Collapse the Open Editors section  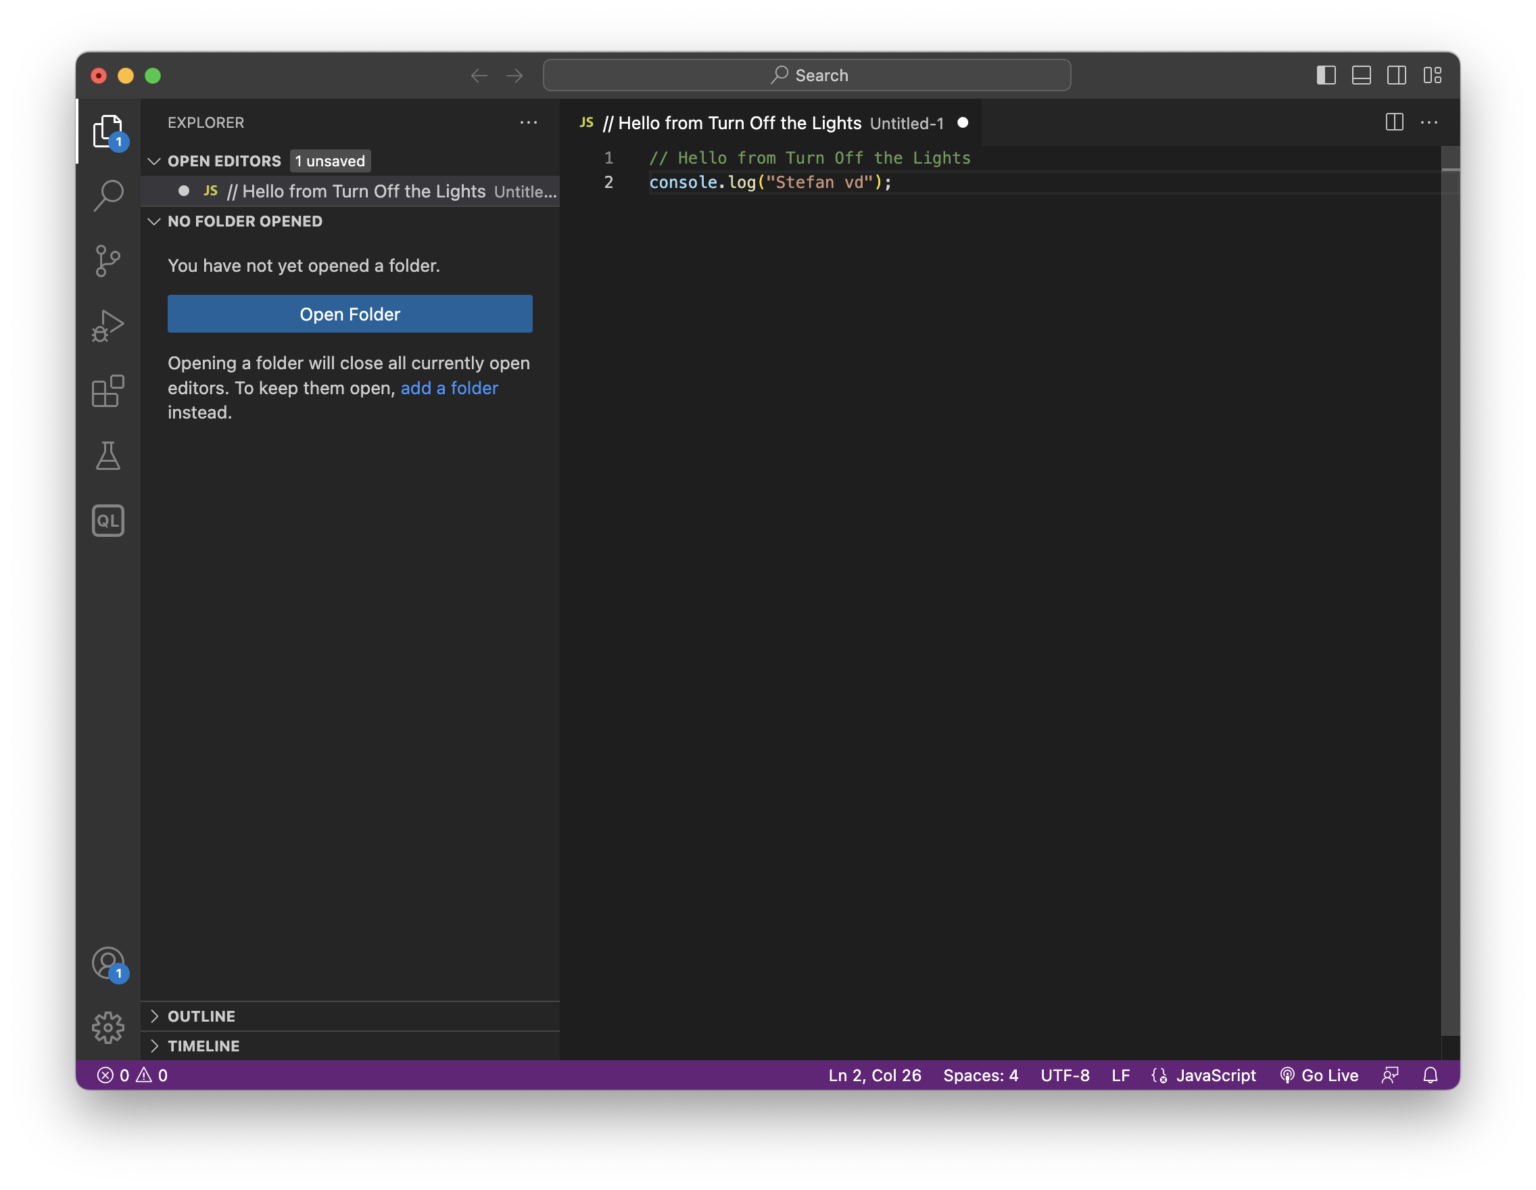point(224,161)
